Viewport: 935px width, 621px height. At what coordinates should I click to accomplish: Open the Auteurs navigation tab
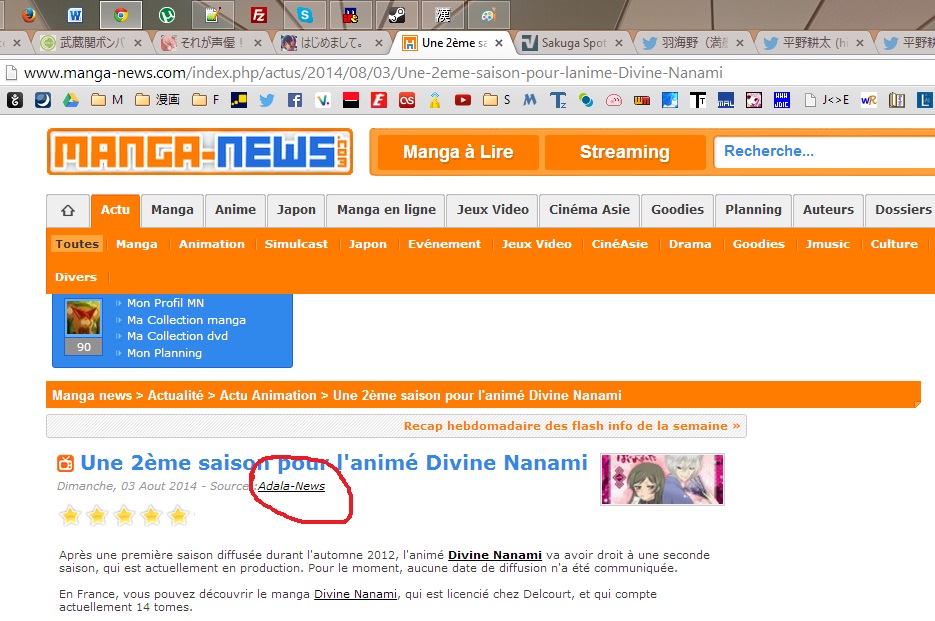[x=828, y=210]
